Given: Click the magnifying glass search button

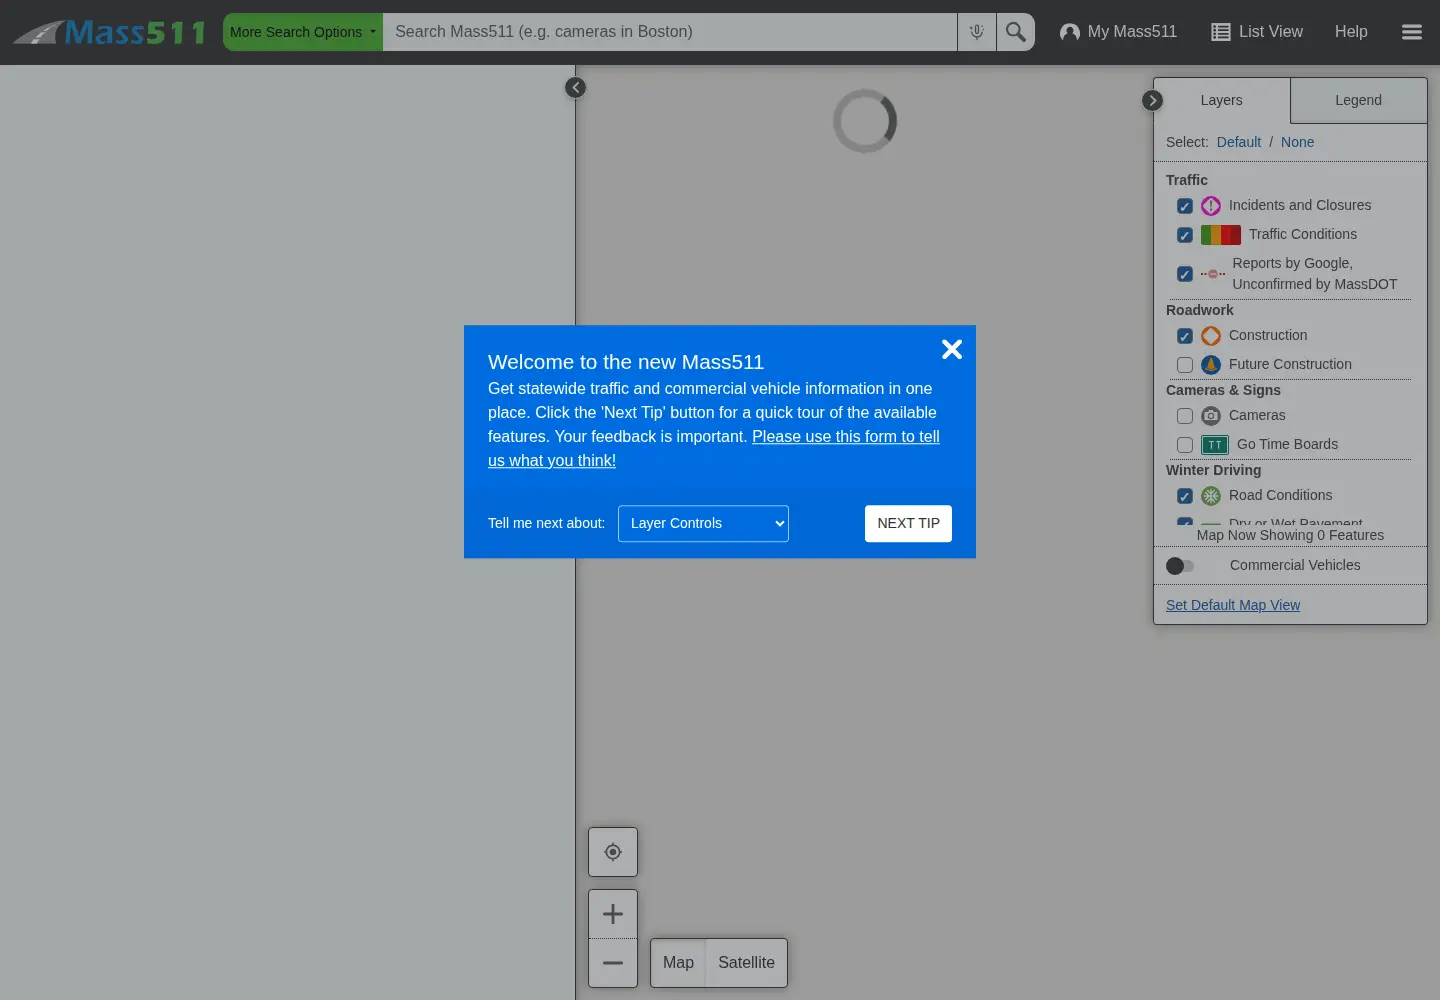Looking at the screenshot, I should pyautogui.click(x=1016, y=32).
